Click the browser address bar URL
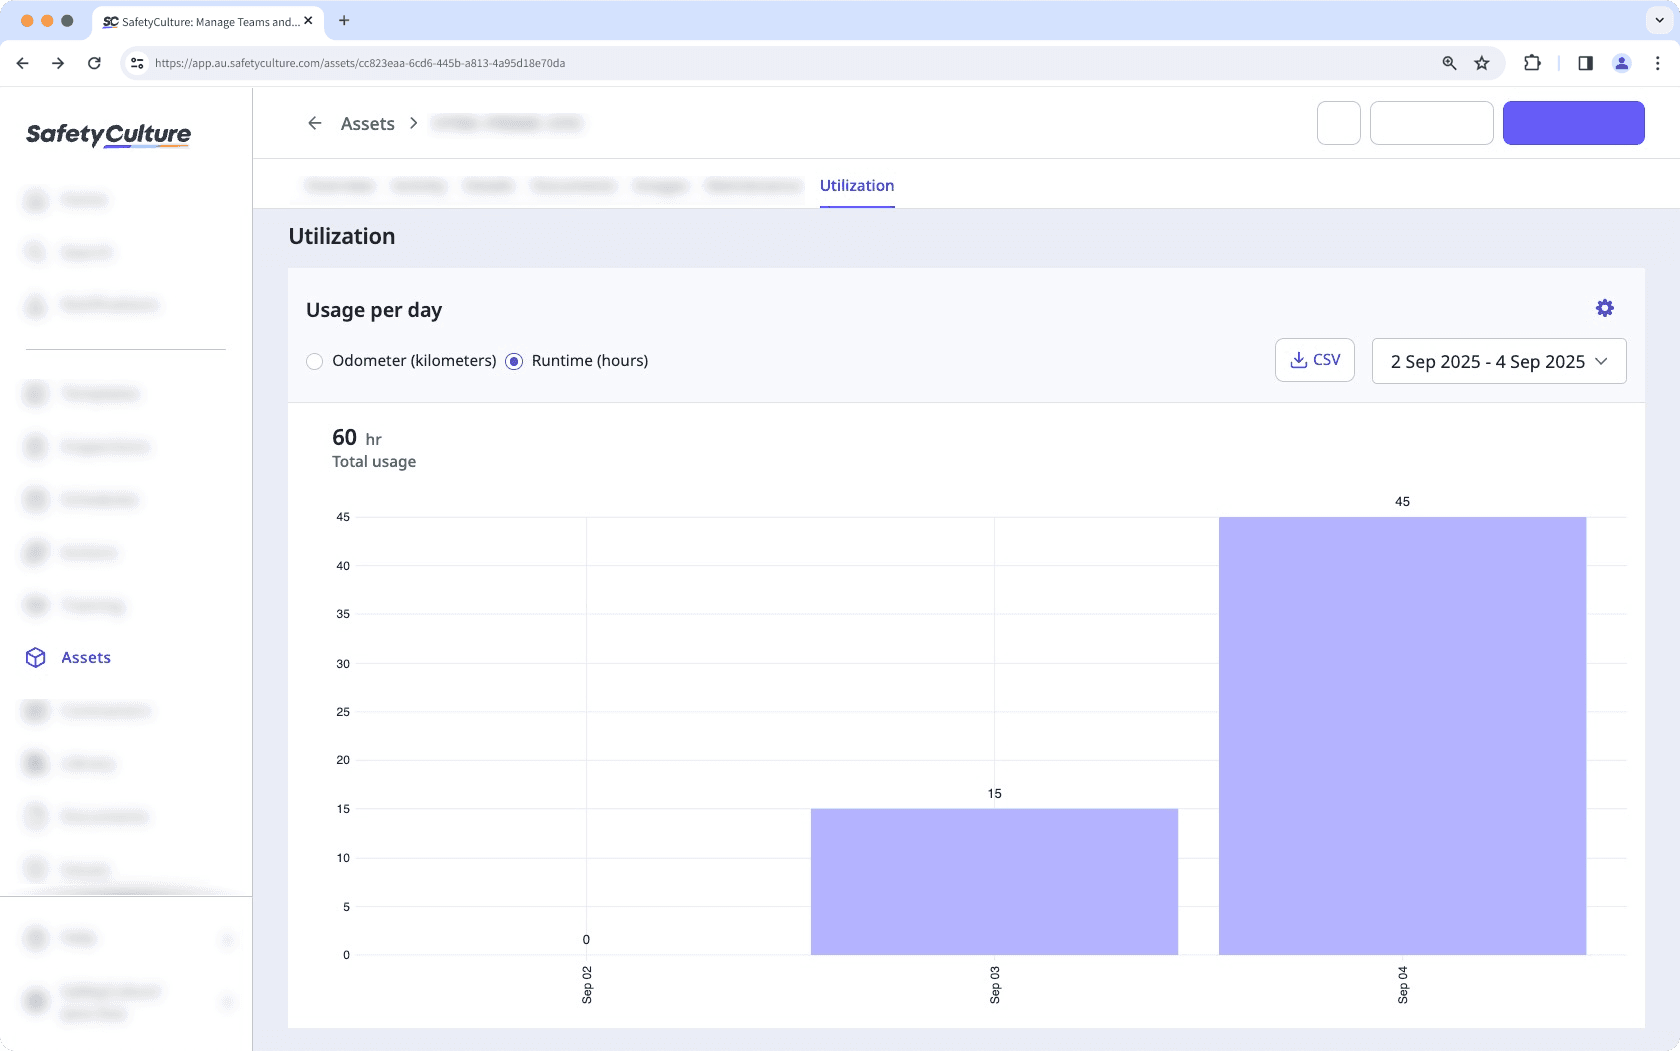Screen dimensions: 1680x1051 pyautogui.click(x=360, y=63)
